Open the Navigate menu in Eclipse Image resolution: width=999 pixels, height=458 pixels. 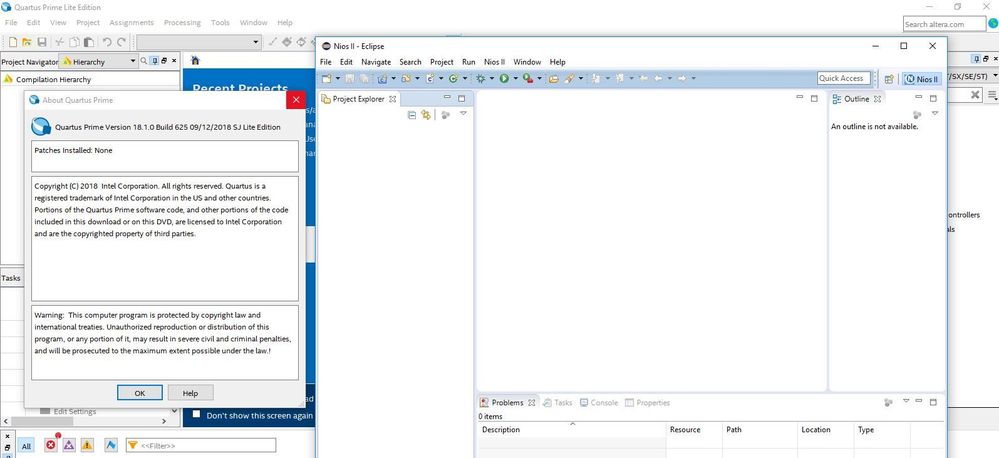pos(376,62)
